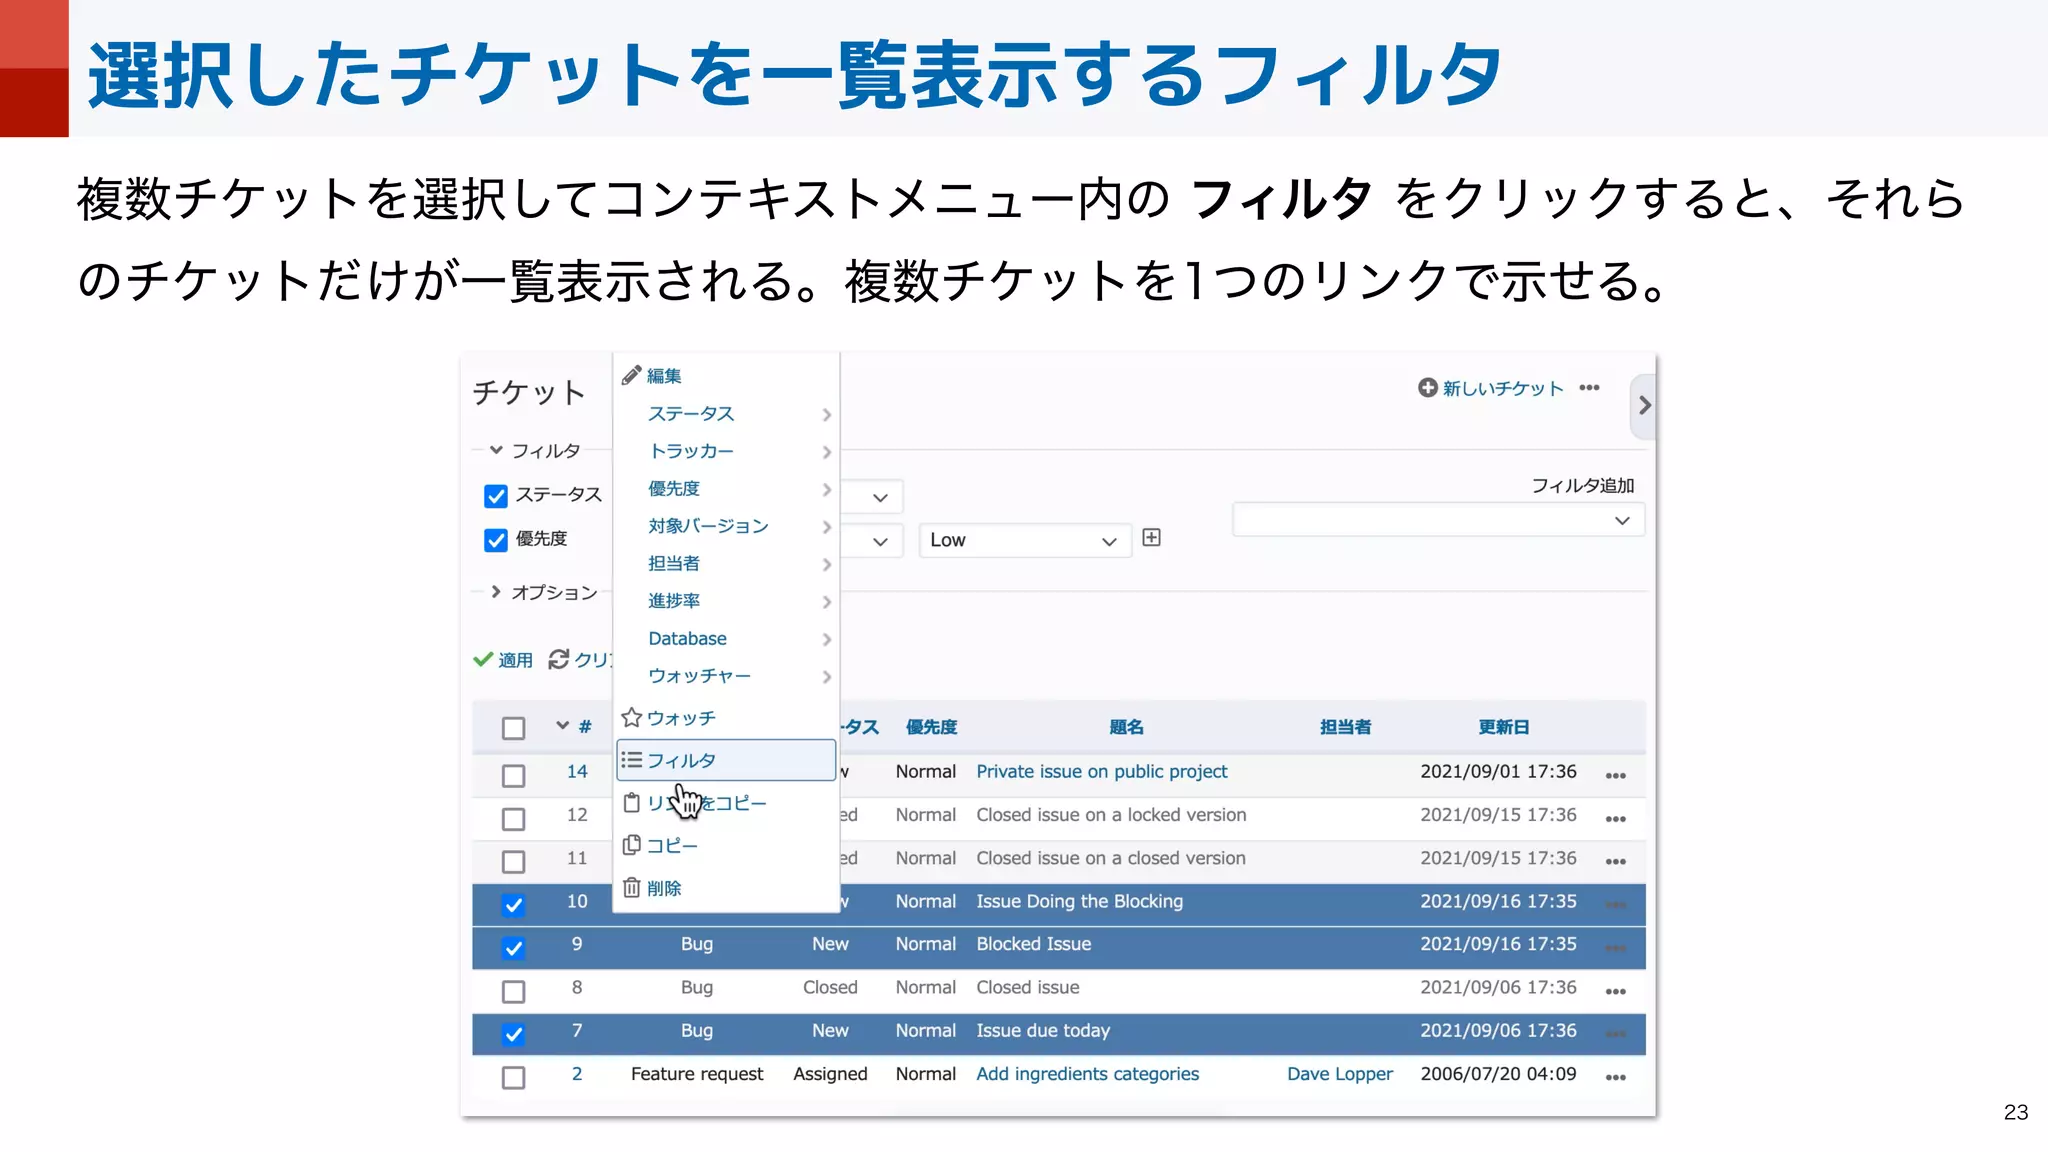Open actions menu for ticket 11 row

[1615, 861]
